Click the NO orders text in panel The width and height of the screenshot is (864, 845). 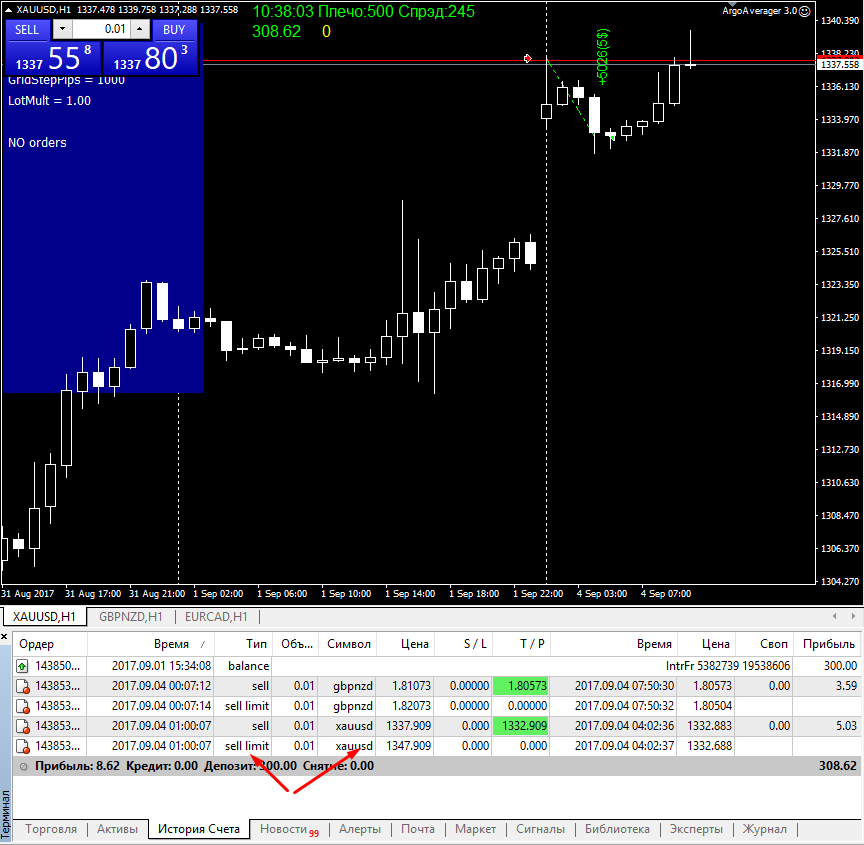click(x=37, y=143)
